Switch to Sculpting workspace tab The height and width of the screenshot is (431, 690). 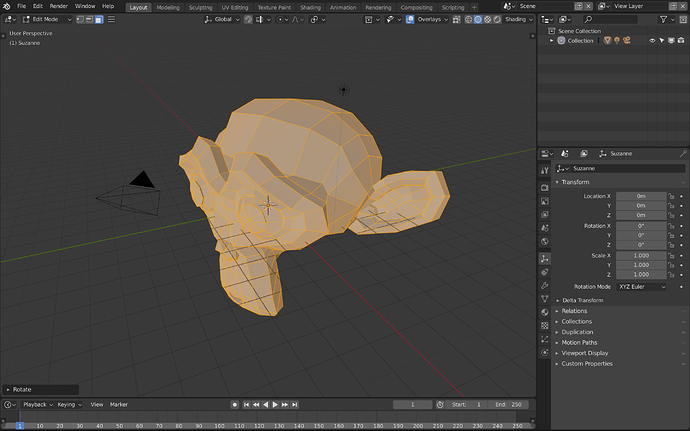coord(200,7)
